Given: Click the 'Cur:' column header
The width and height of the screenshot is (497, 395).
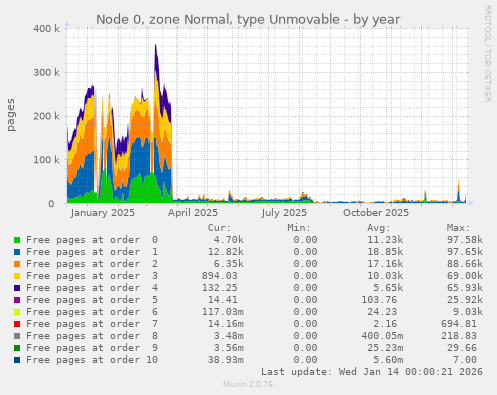Looking at the screenshot, I should click(219, 228).
